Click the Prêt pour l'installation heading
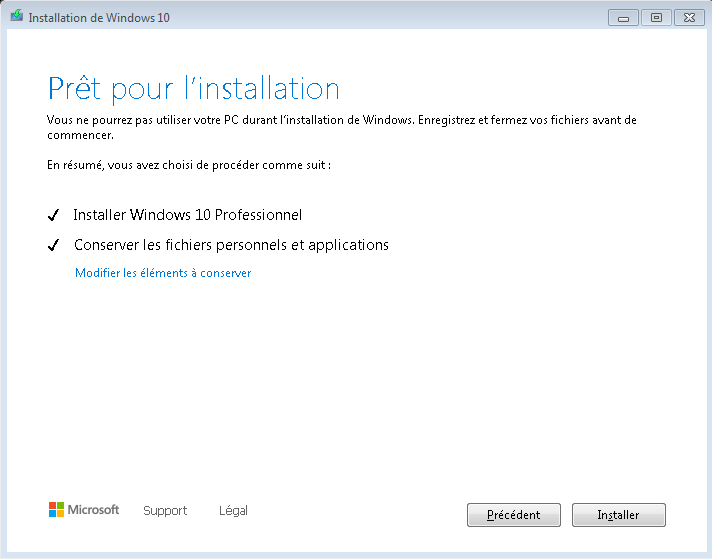 point(193,89)
